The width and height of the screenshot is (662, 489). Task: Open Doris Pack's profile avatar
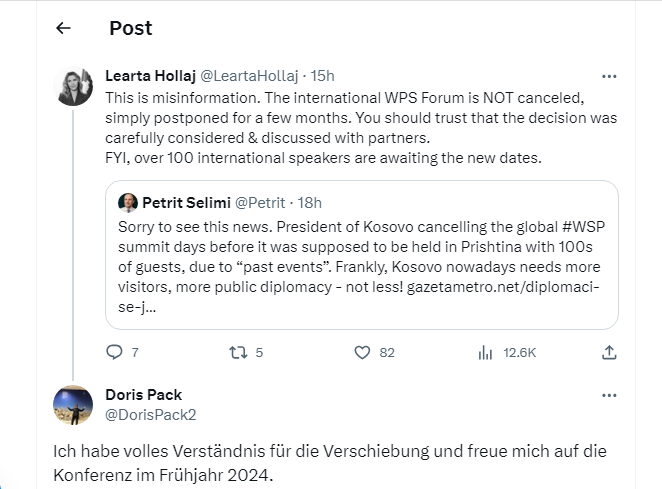(x=73, y=405)
